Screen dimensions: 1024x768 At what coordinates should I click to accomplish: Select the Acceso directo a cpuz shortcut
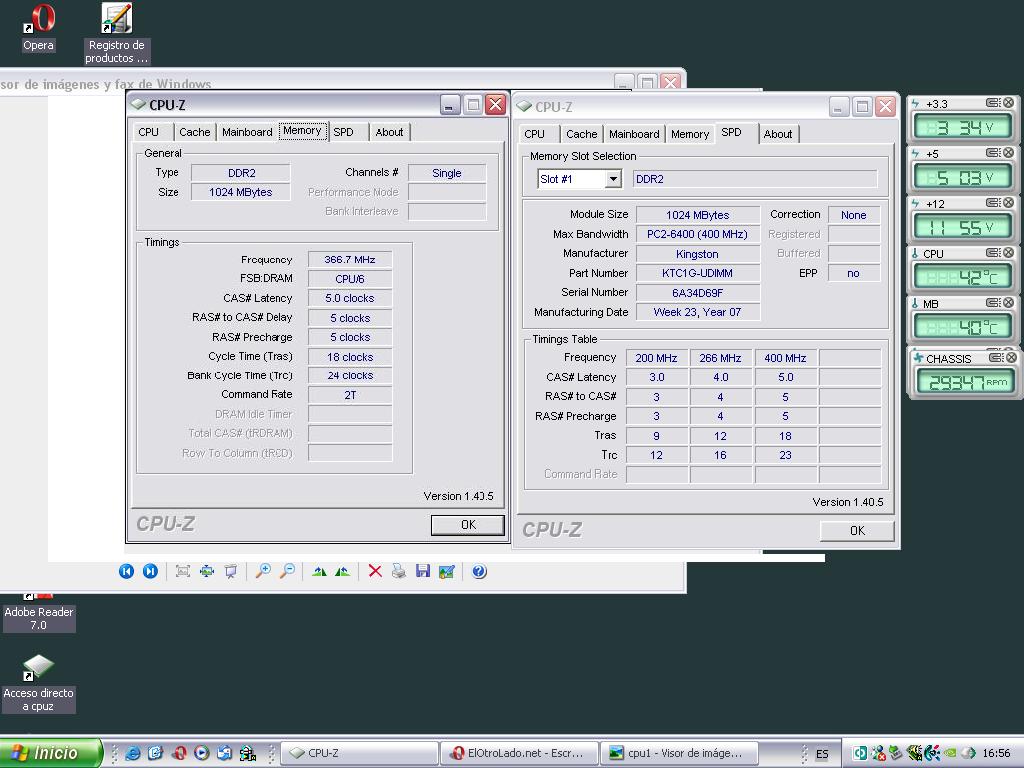[39, 683]
